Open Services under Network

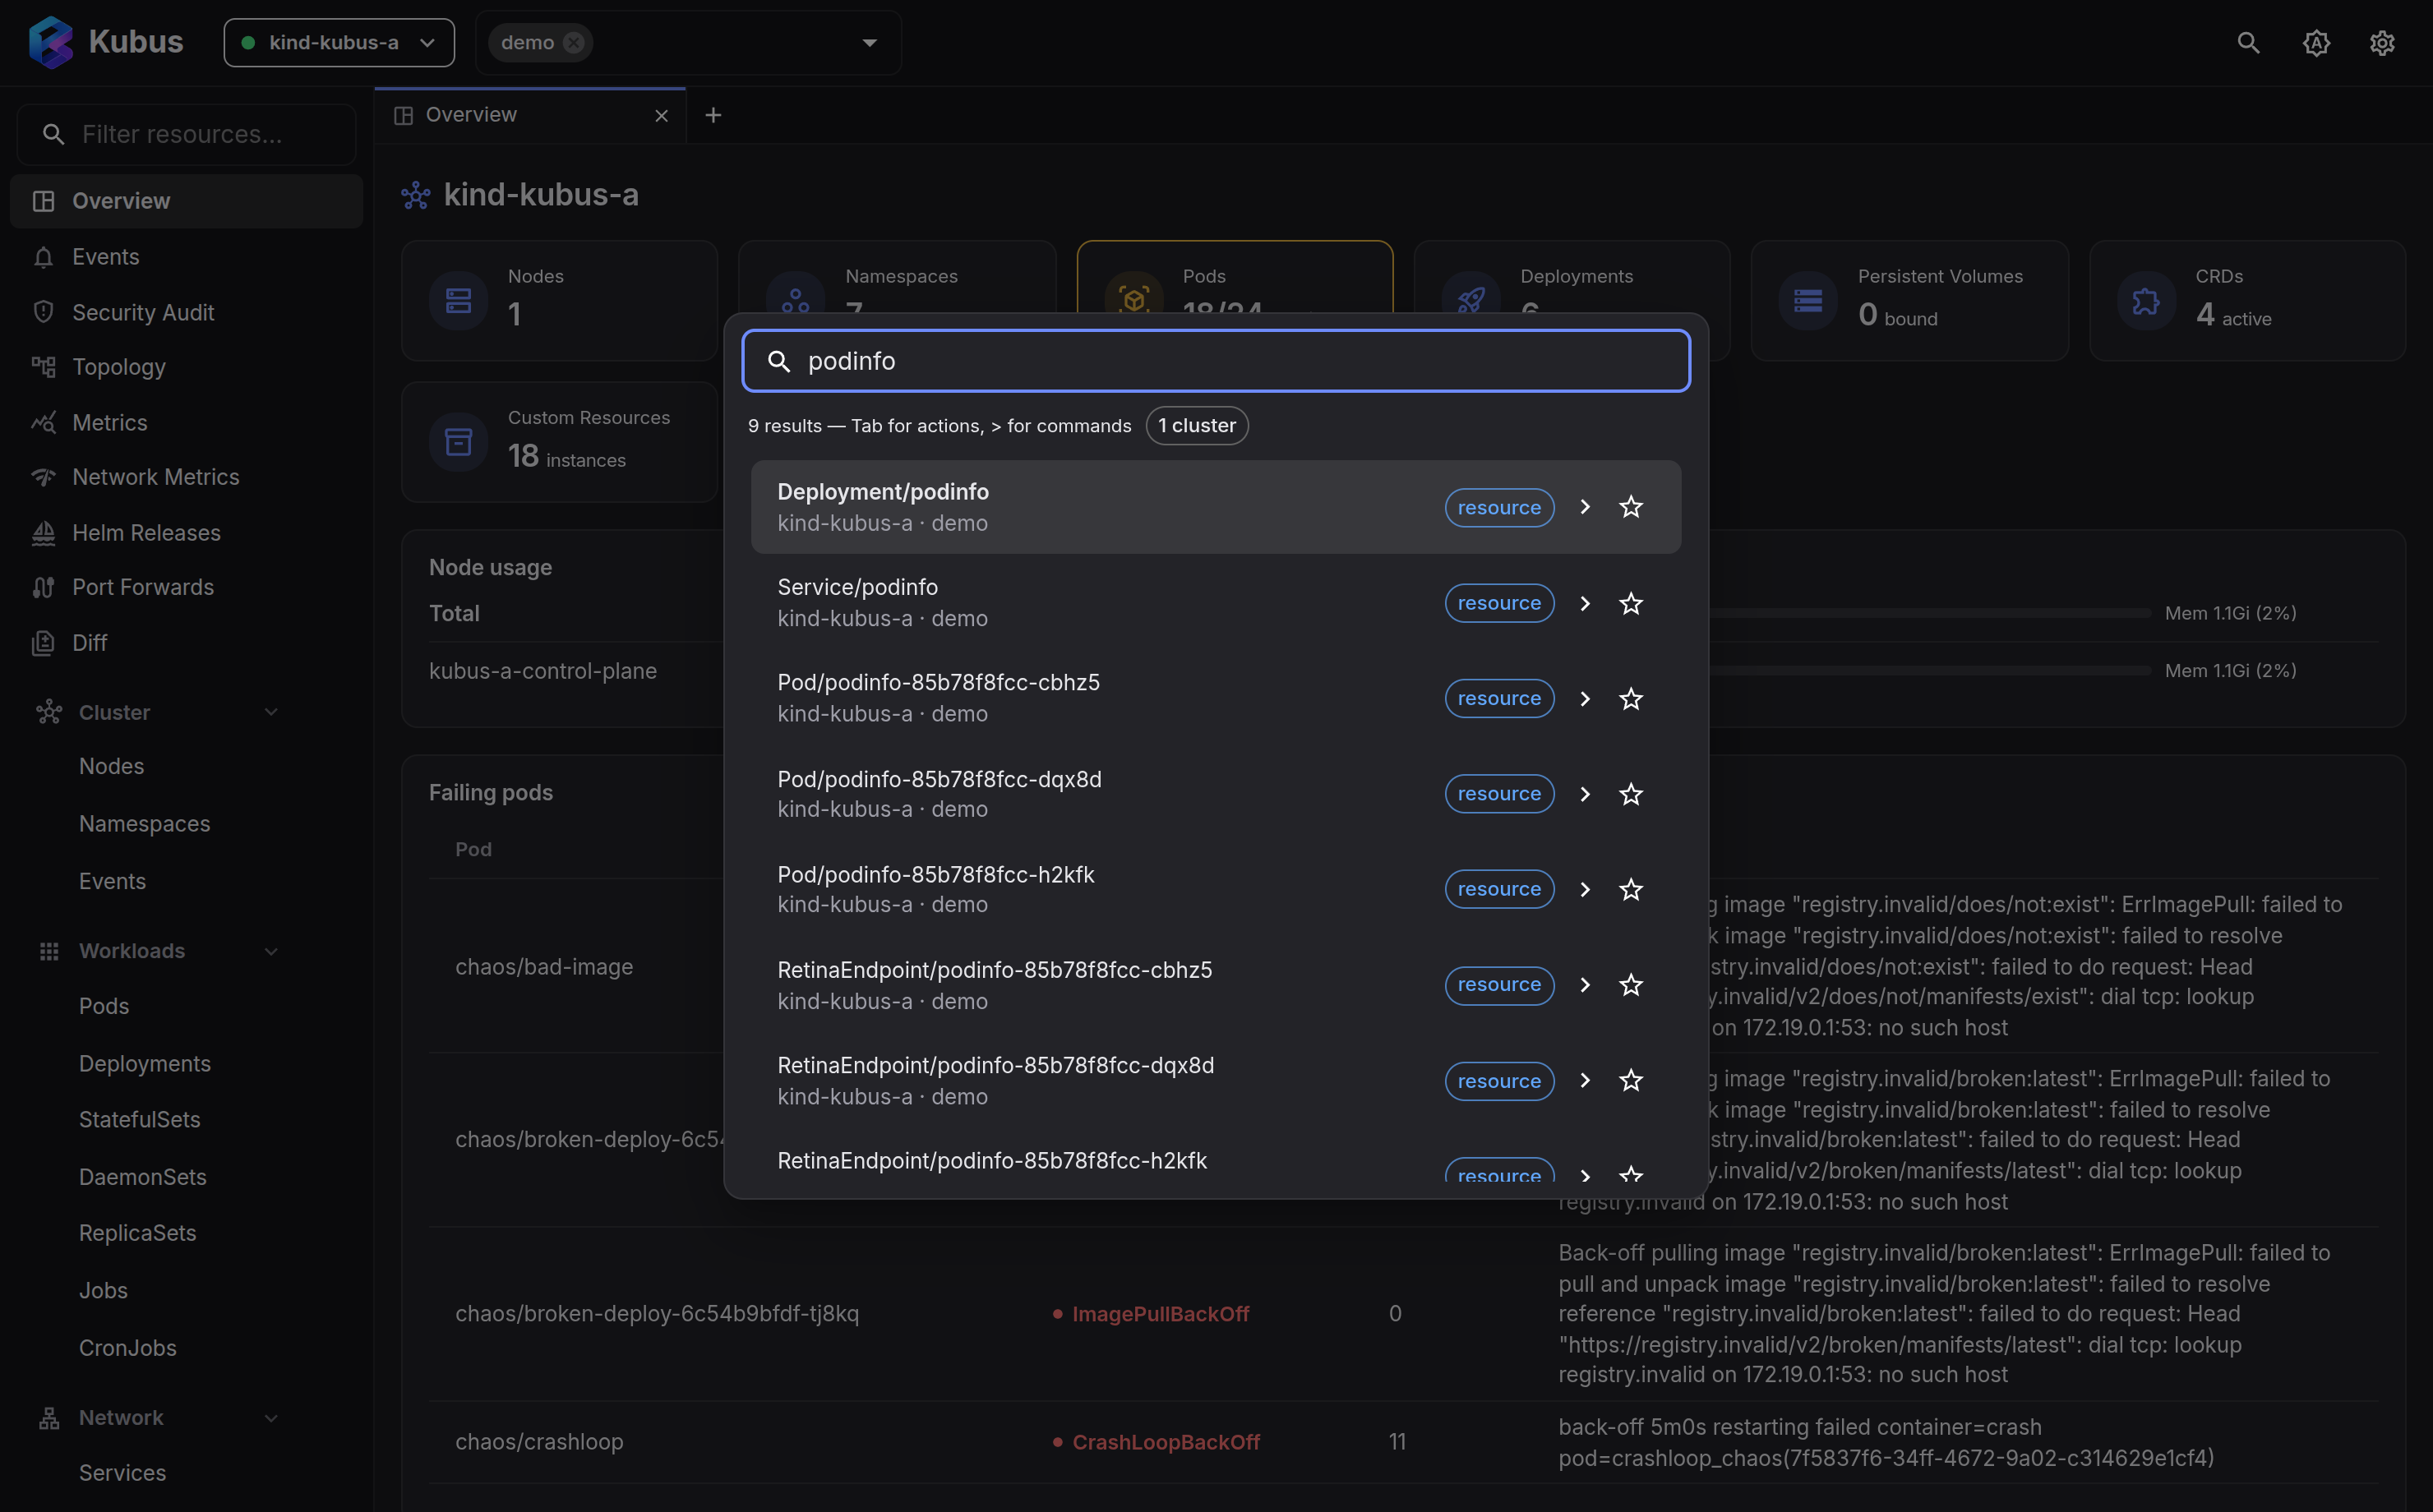pyautogui.click(x=122, y=1473)
